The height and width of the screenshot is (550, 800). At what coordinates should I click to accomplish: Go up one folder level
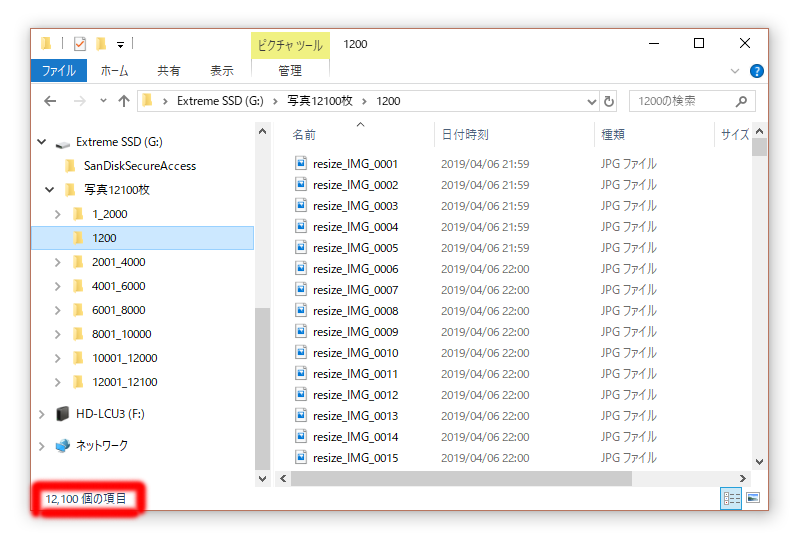coord(124,101)
